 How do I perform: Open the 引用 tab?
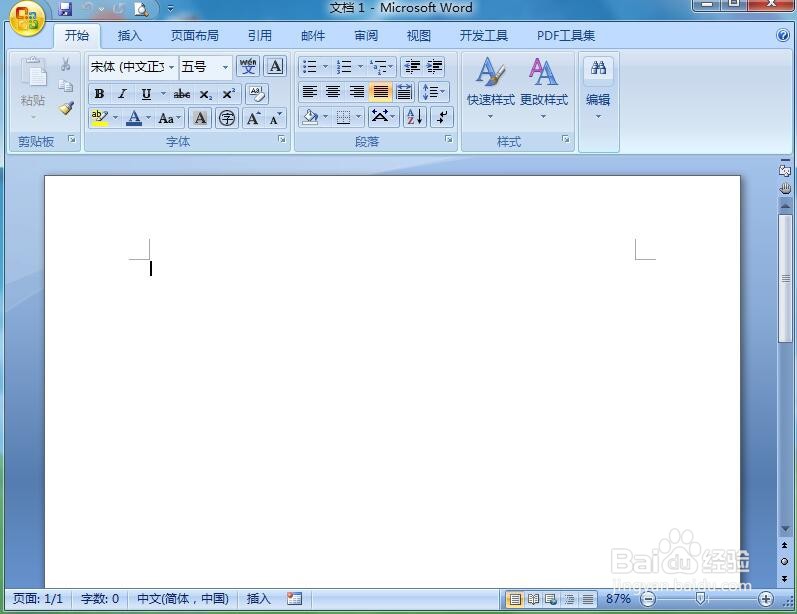click(x=259, y=36)
